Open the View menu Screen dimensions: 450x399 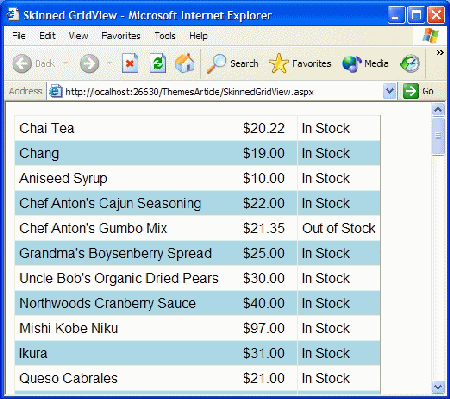(78, 35)
